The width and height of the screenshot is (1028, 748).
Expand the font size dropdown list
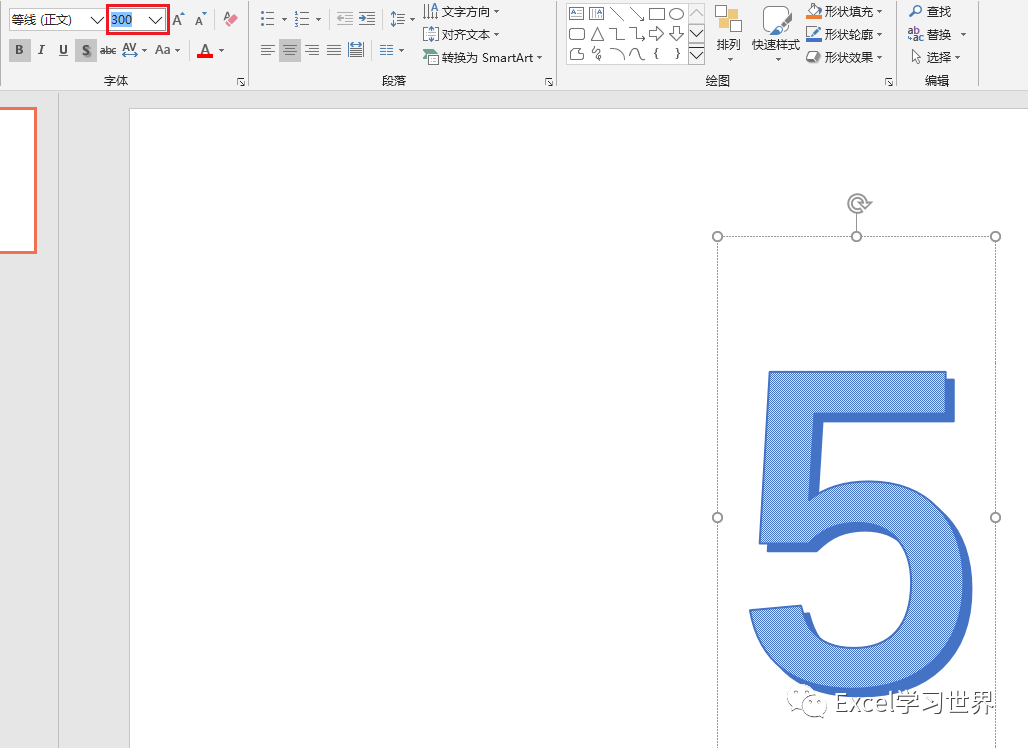coord(155,20)
